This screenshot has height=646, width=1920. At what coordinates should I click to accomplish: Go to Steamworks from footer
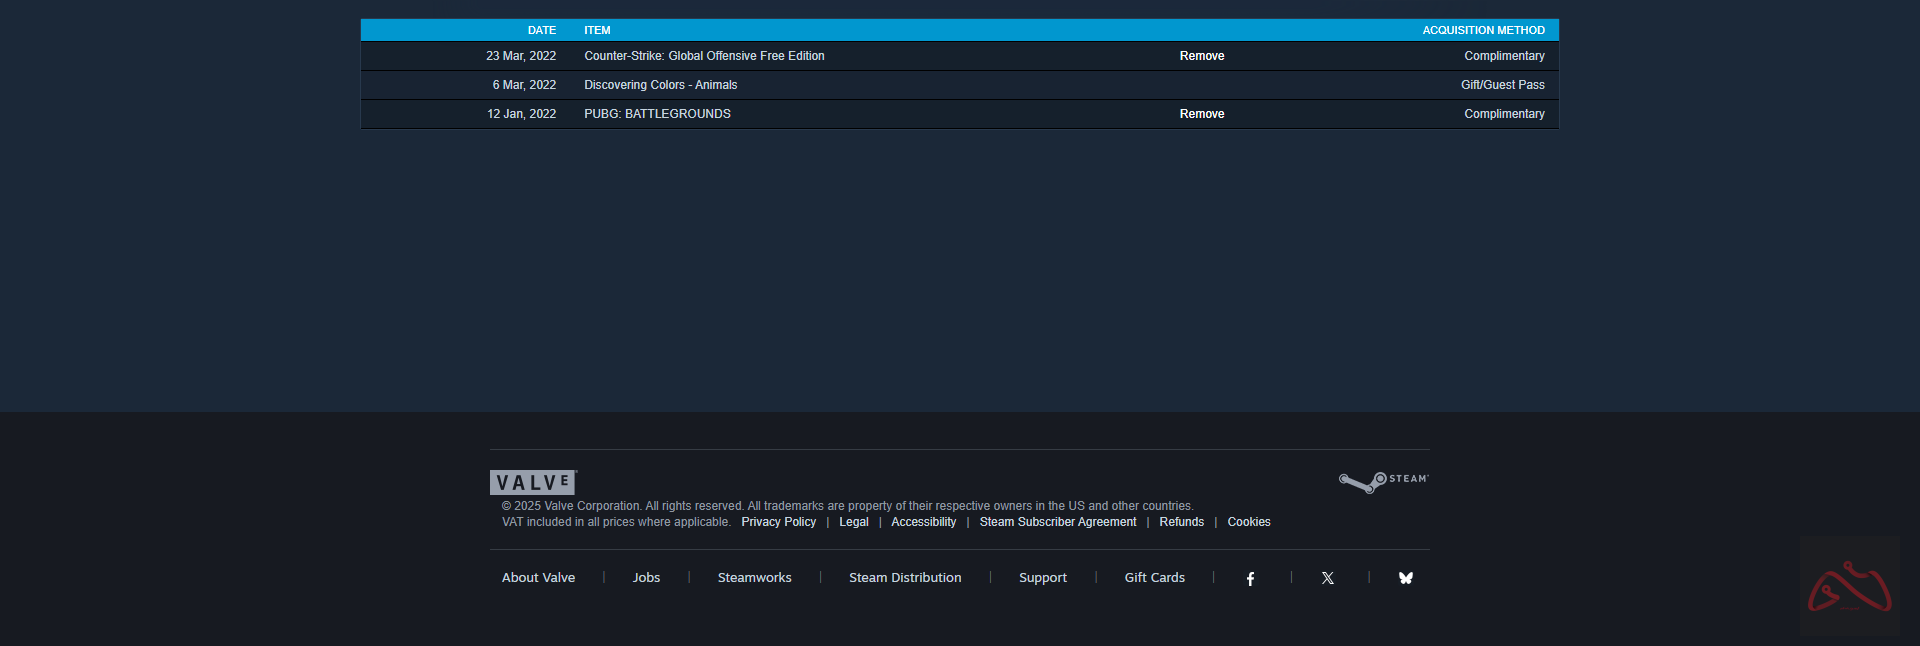[x=754, y=578]
